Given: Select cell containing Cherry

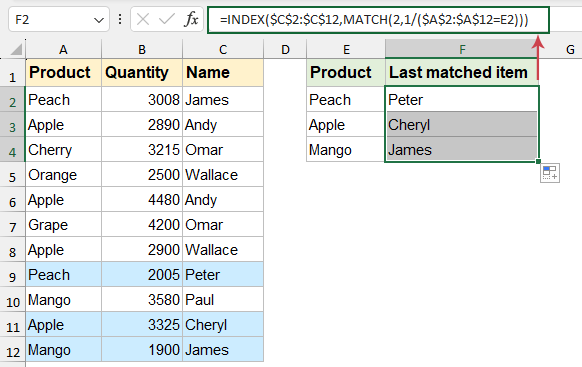Looking at the screenshot, I should 63,150.
